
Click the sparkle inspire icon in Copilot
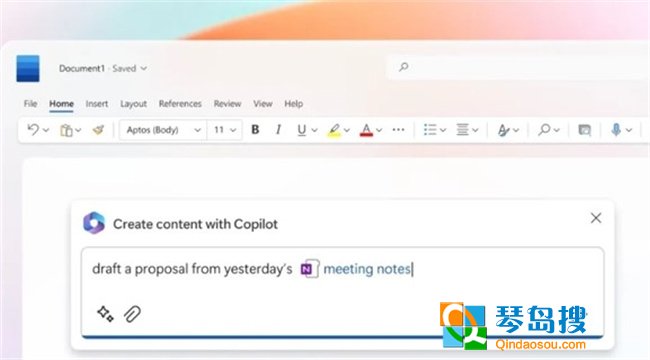(105, 314)
